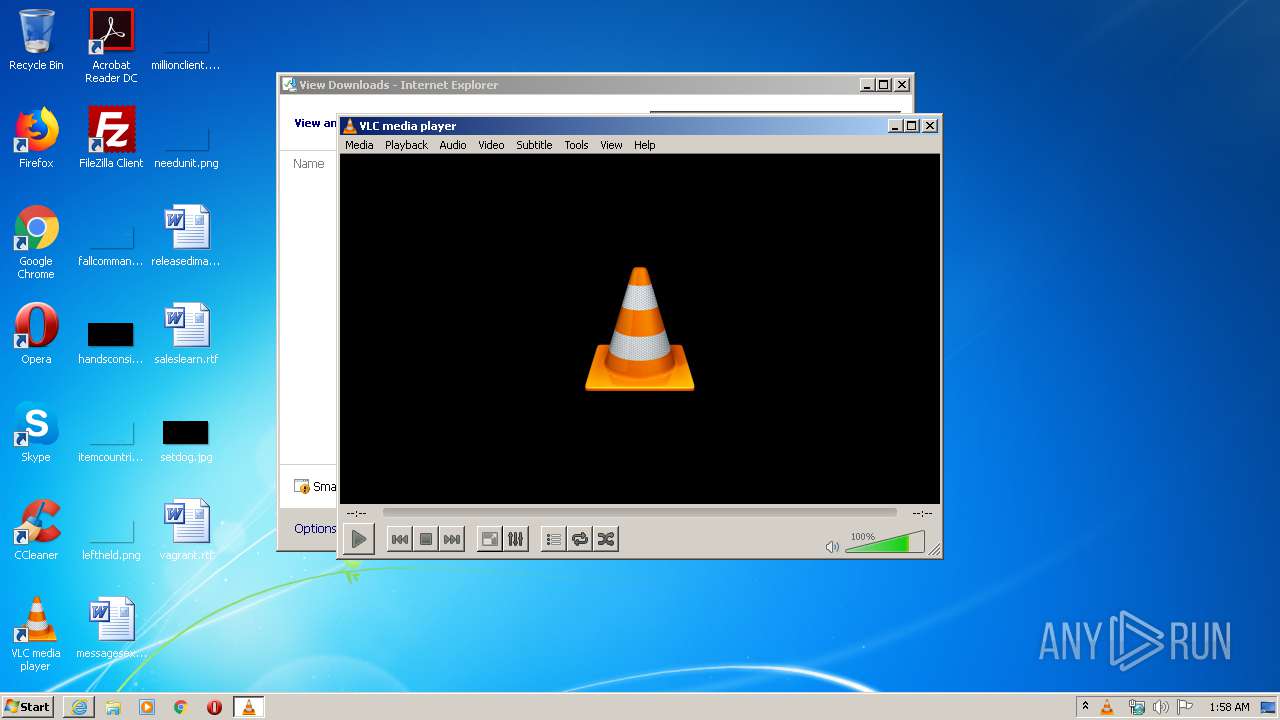This screenshot has width=1280, height=720.
Task: Skip to next media in VLC
Action: [x=452, y=539]
